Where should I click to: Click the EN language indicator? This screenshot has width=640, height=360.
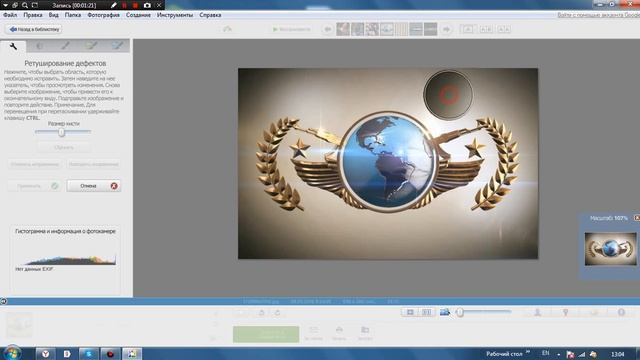[x=545, y=353]
